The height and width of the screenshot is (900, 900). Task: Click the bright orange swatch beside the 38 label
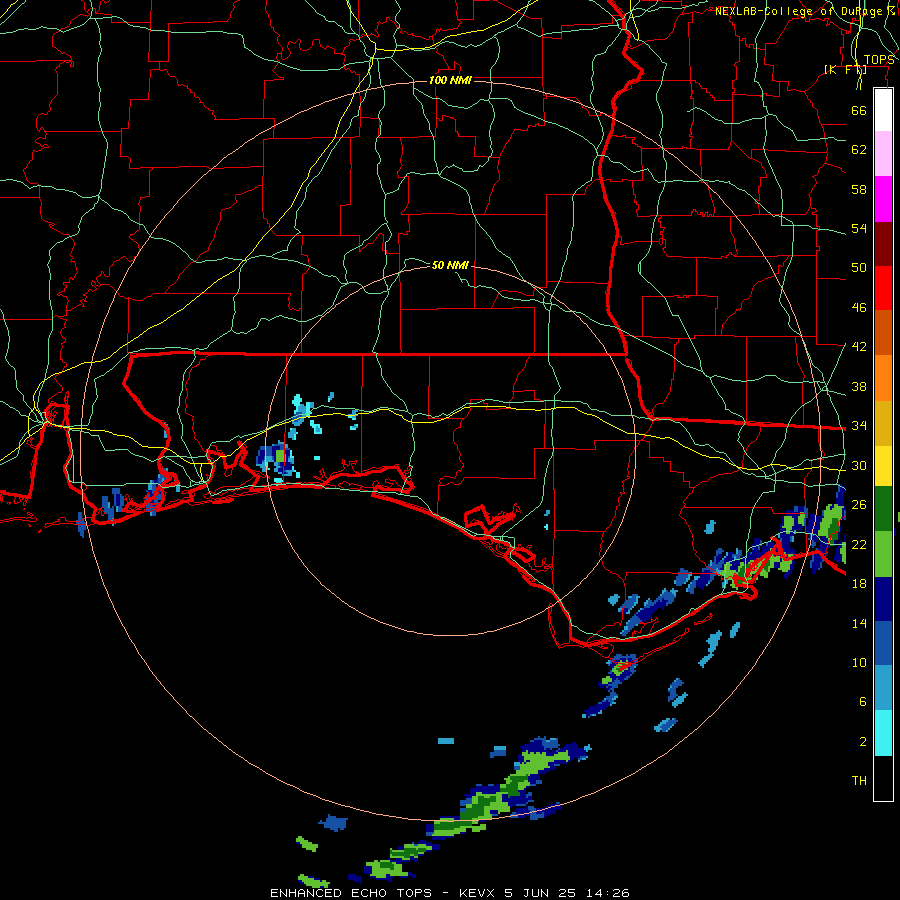tap(883, 378)
